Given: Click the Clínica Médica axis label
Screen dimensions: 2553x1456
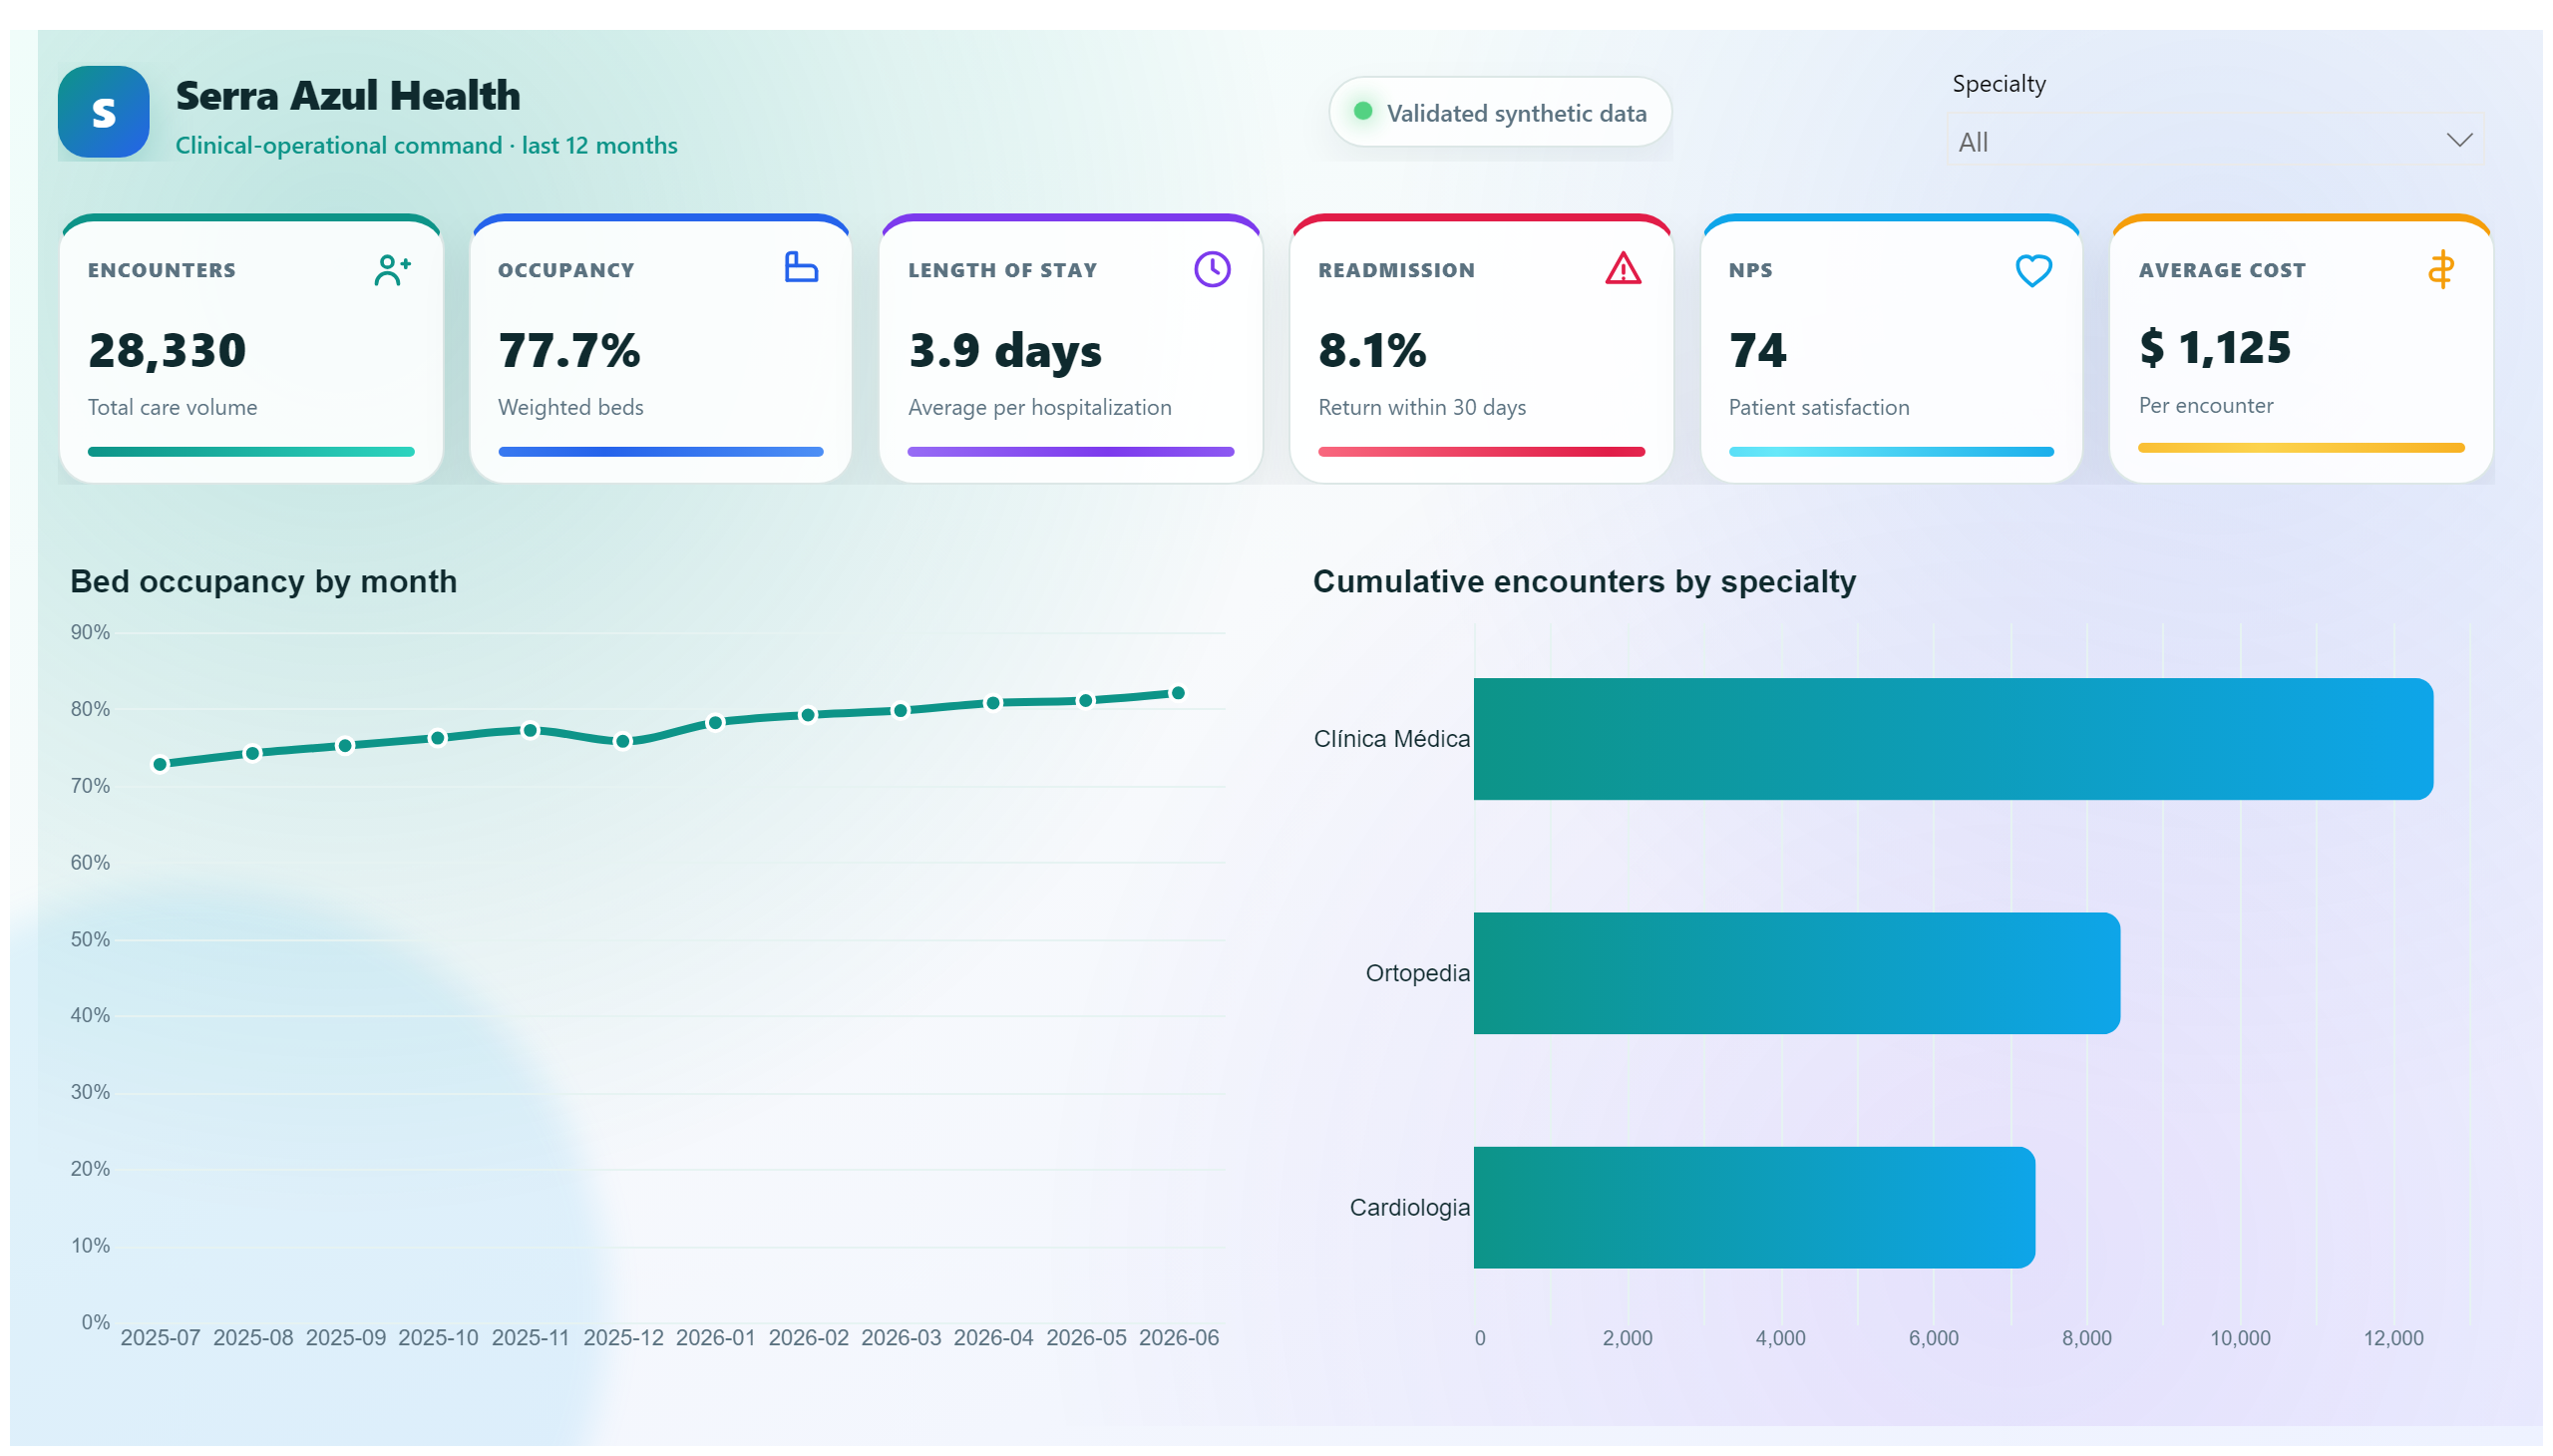Looking at the screenshot, I should [1391, 738].
